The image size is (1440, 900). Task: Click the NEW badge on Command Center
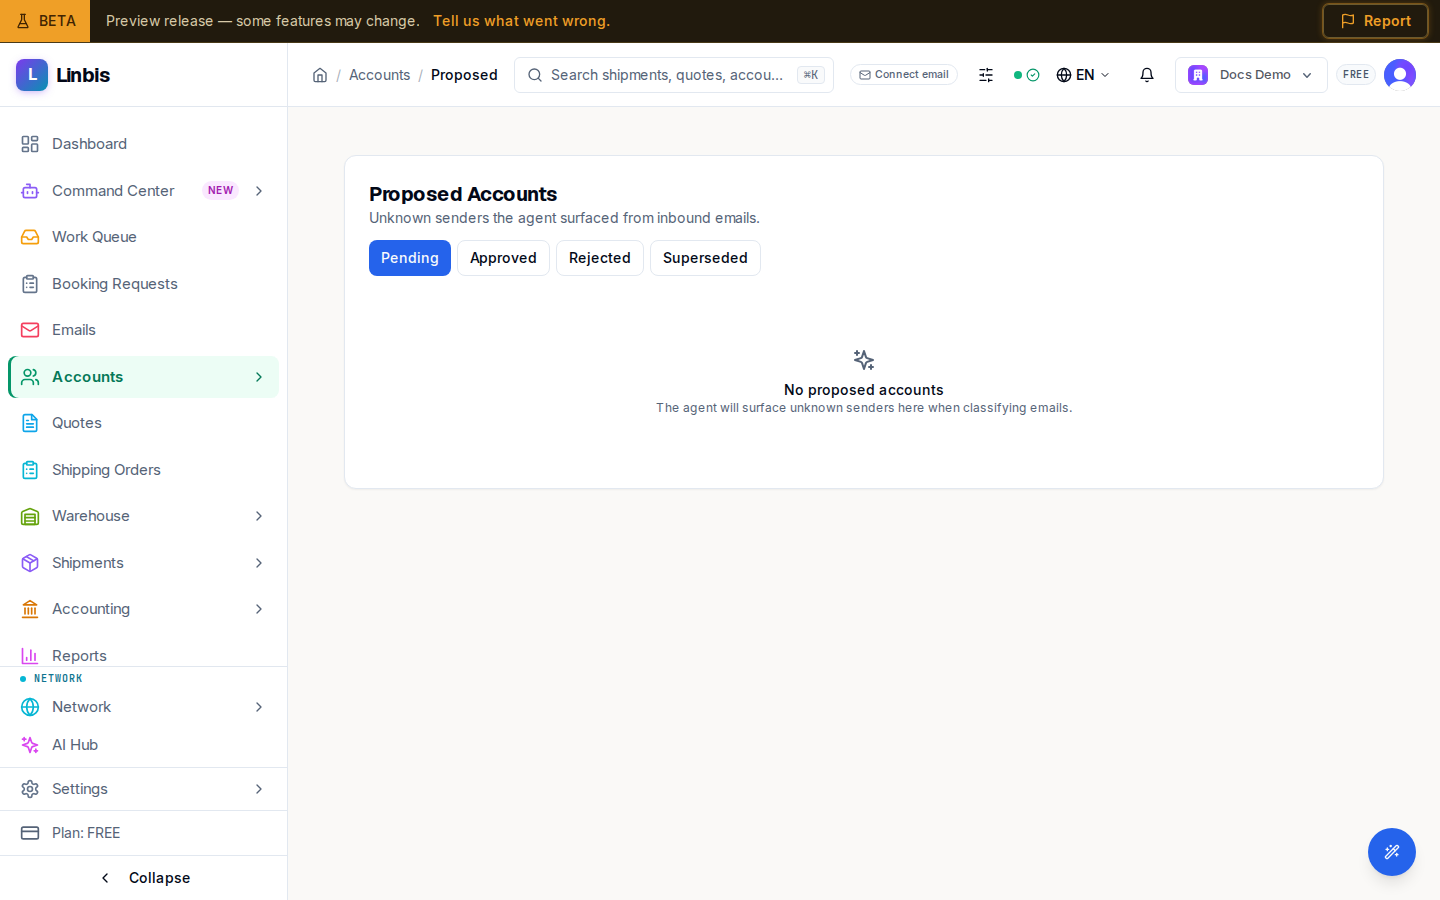tap(220, 191)
